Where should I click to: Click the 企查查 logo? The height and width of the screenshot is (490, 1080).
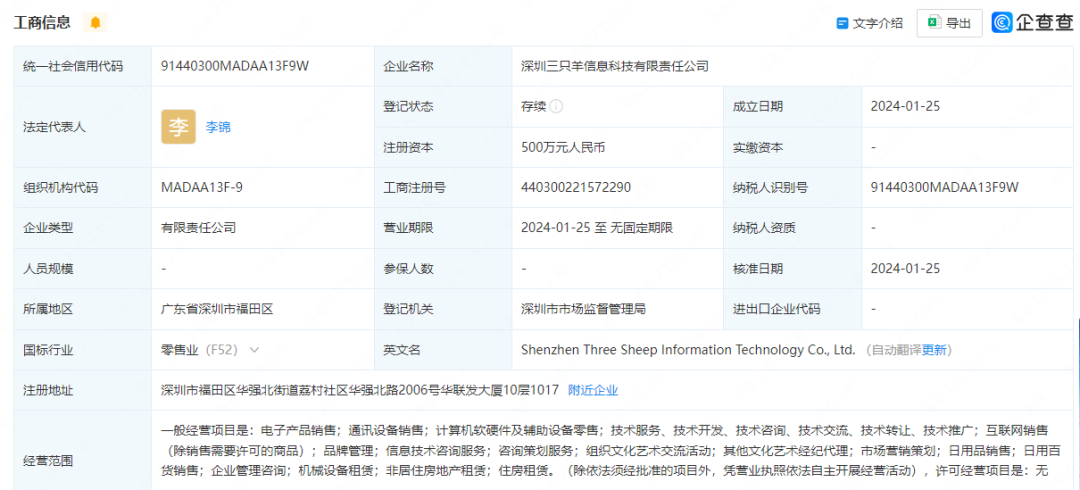[1032, 23]
